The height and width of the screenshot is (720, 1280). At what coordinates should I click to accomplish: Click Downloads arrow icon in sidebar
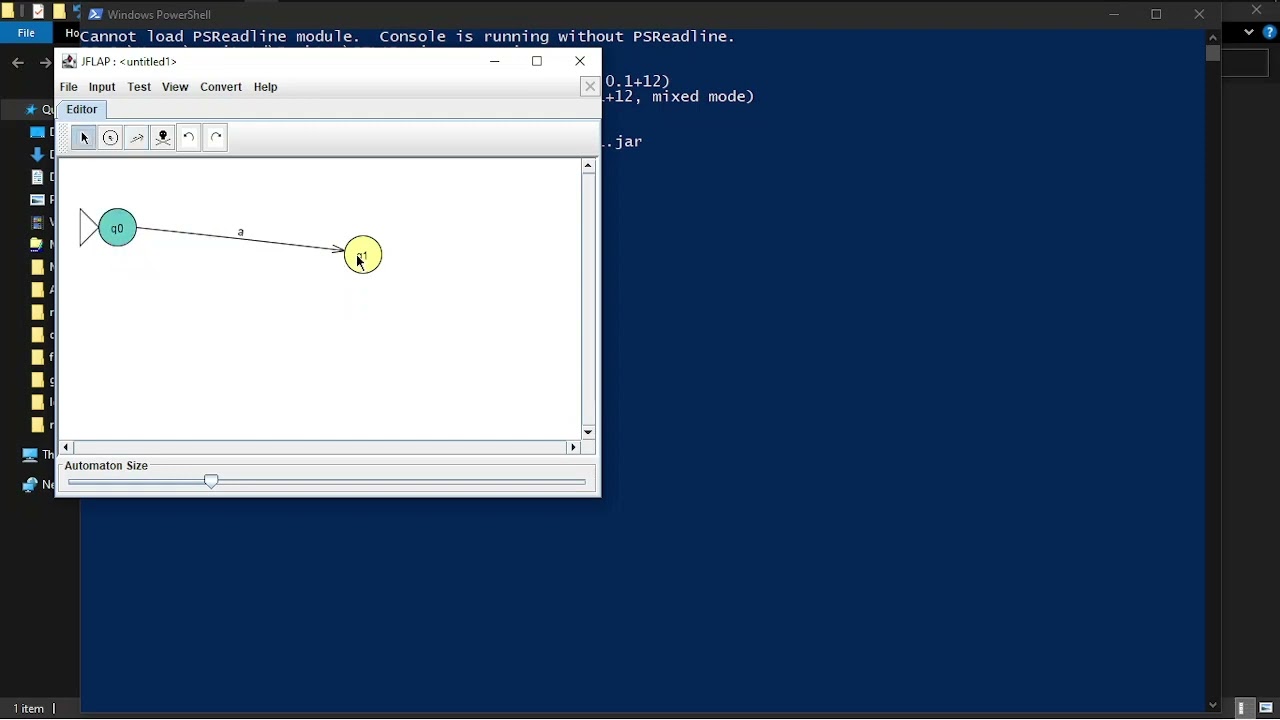click(x=38, y=154)
